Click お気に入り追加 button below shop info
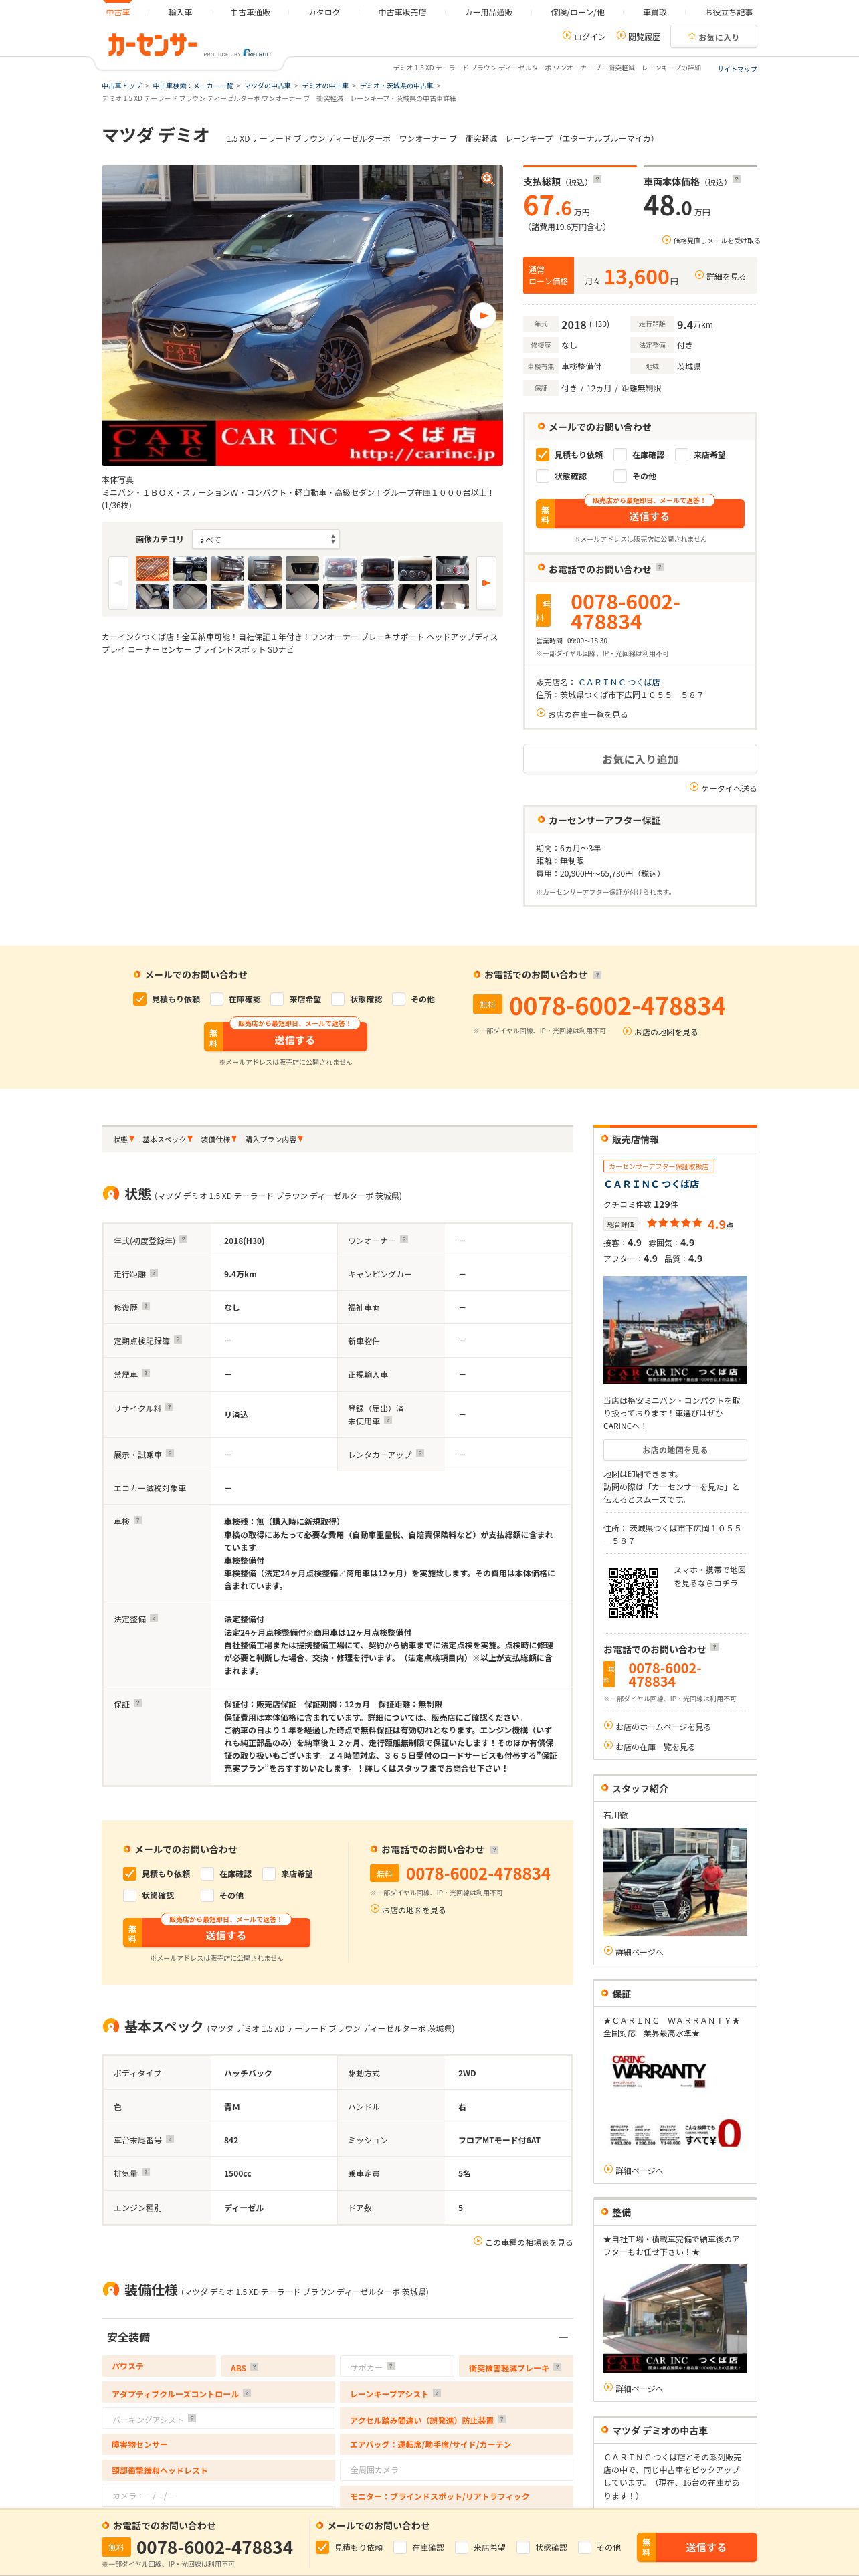Screen dimensions: 859x2576 point(640,759)
